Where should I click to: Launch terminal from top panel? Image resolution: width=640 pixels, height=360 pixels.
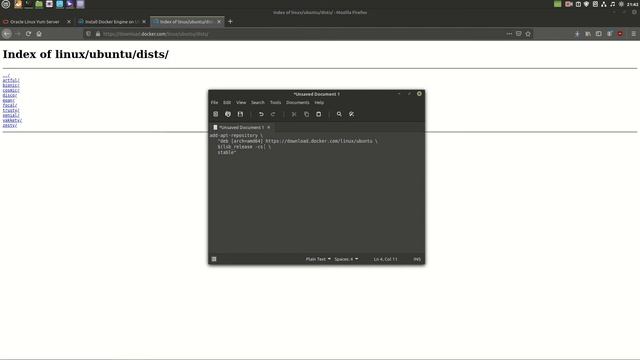(x=28, y=4)
